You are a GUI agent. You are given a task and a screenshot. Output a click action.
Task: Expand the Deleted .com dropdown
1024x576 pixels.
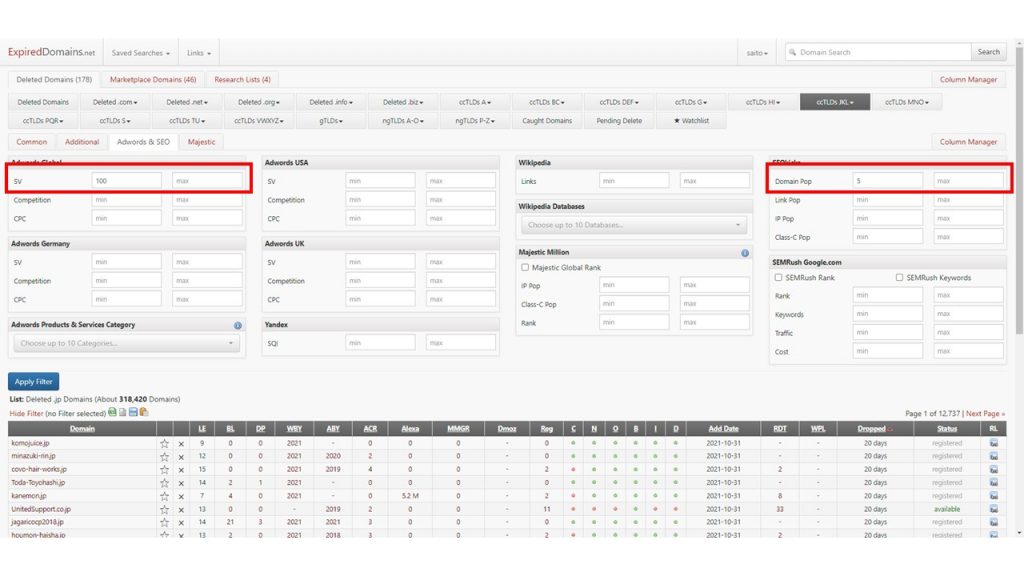click(x=114, y=102)
